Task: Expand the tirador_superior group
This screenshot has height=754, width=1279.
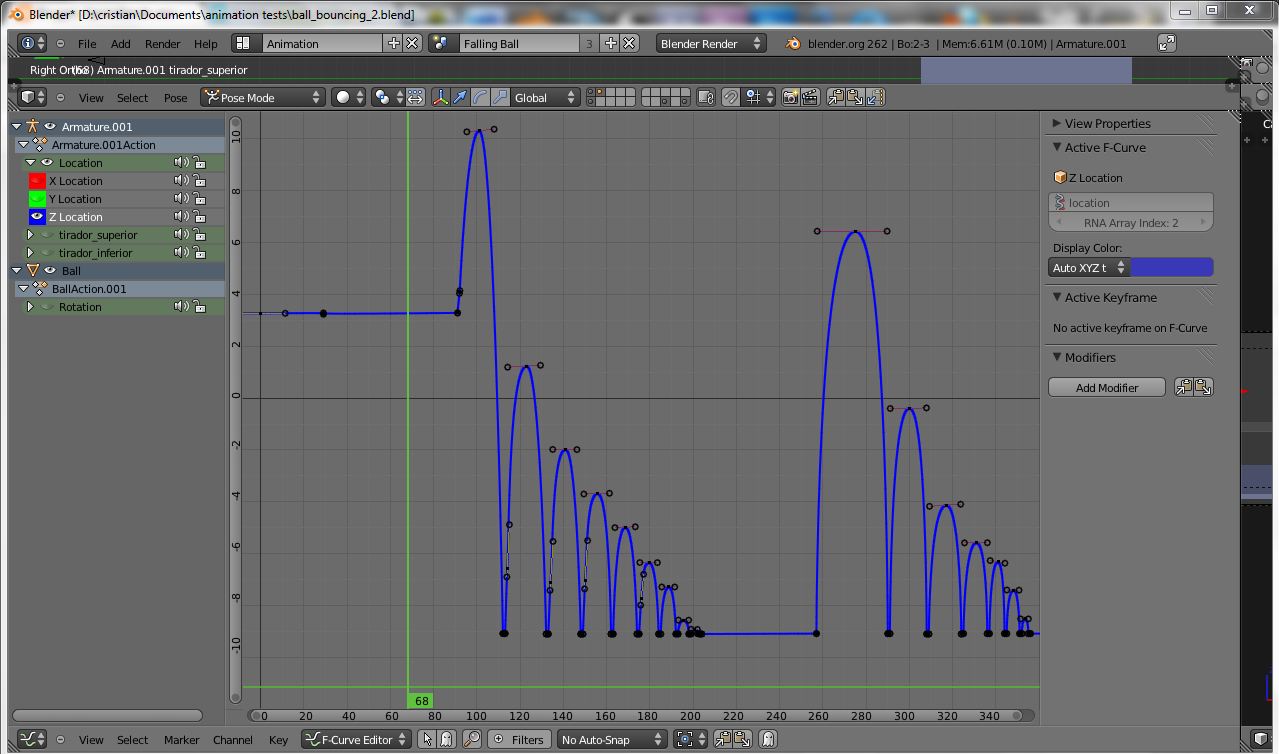Action: pyautogui.click(x=30, y=235)
